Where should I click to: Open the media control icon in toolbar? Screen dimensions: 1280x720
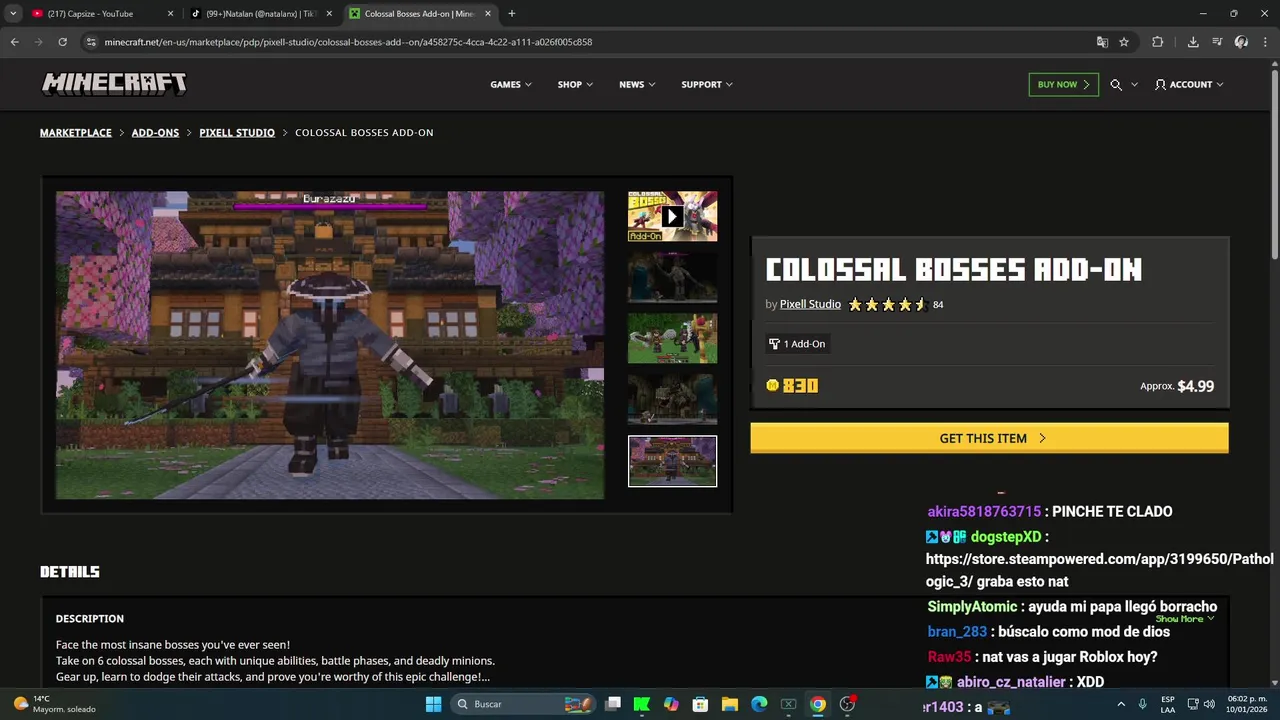pyautogui.click(x=1217, y=42)
